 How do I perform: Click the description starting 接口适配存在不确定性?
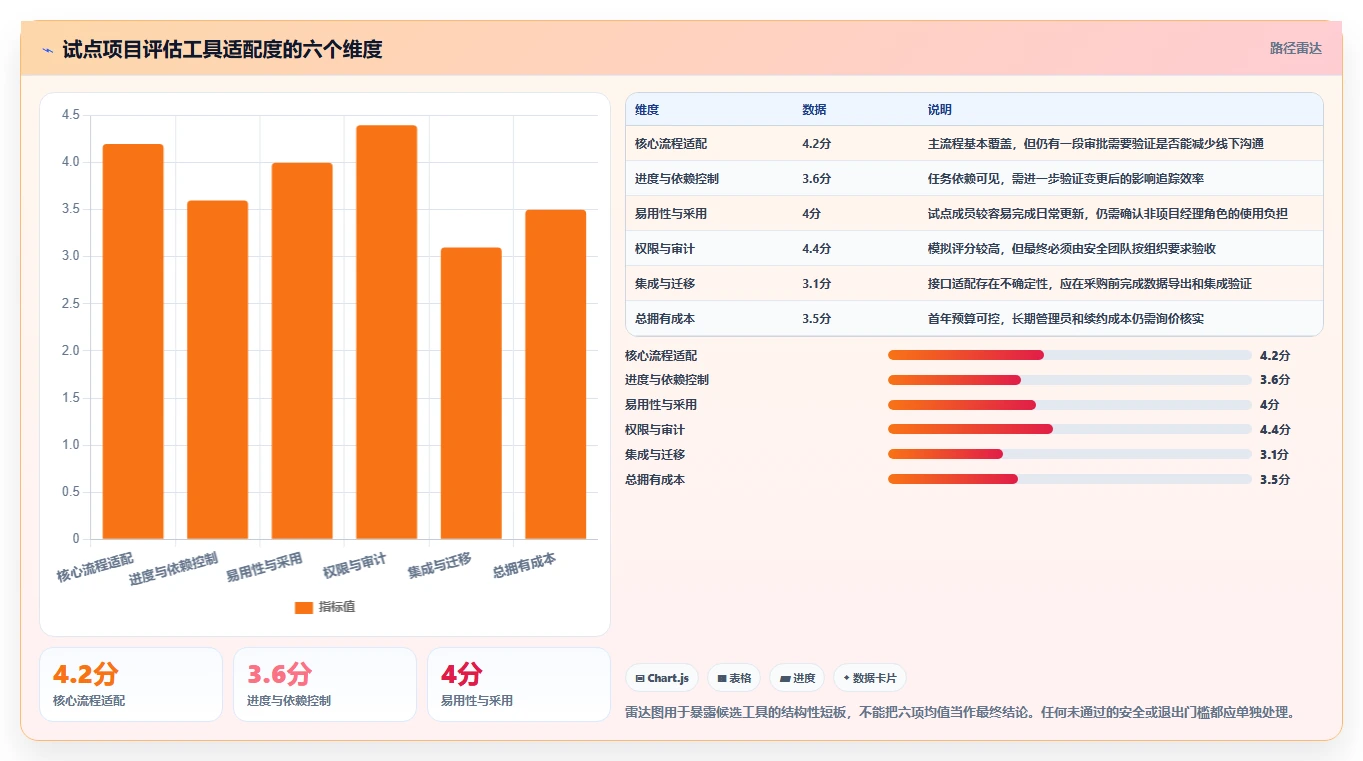[x=1090, y=284]
